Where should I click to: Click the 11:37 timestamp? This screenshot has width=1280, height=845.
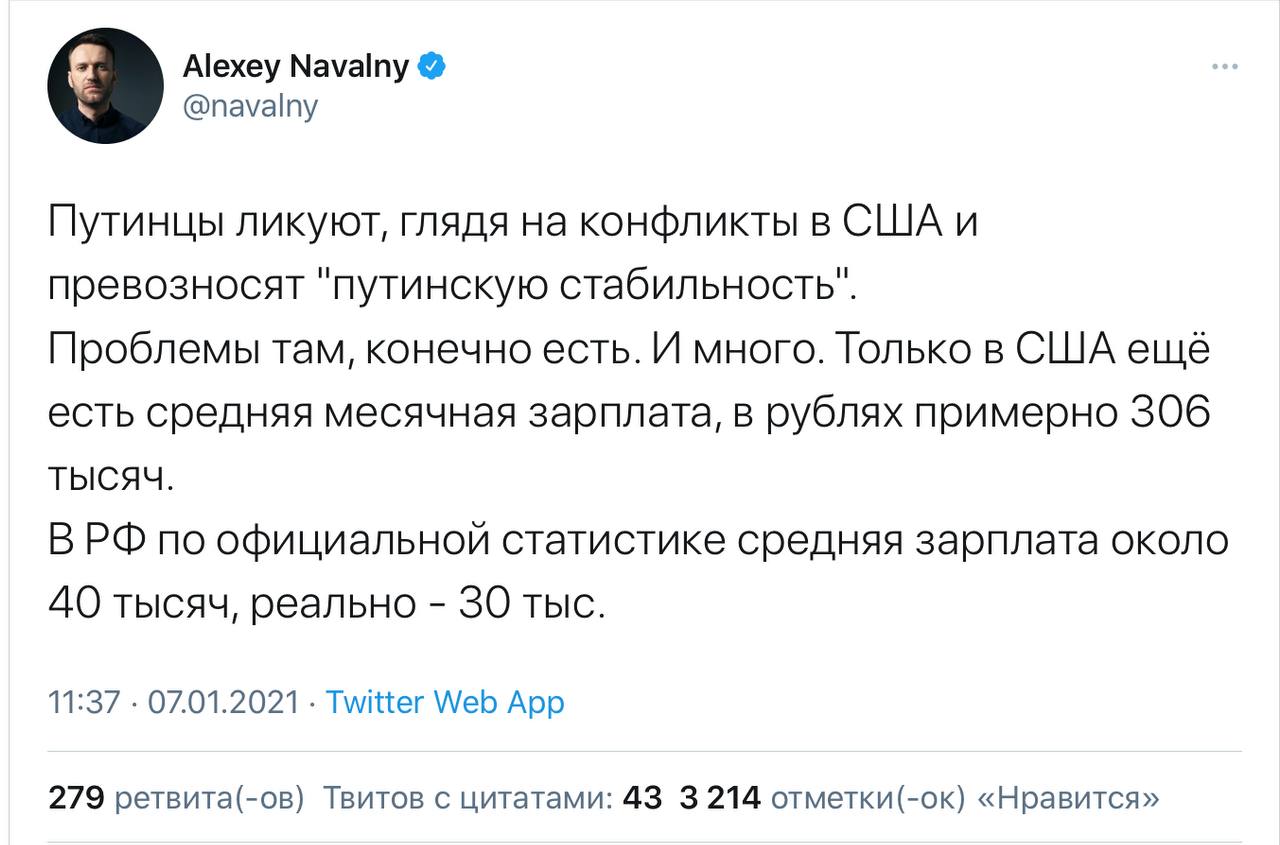(x=84, y=702)
